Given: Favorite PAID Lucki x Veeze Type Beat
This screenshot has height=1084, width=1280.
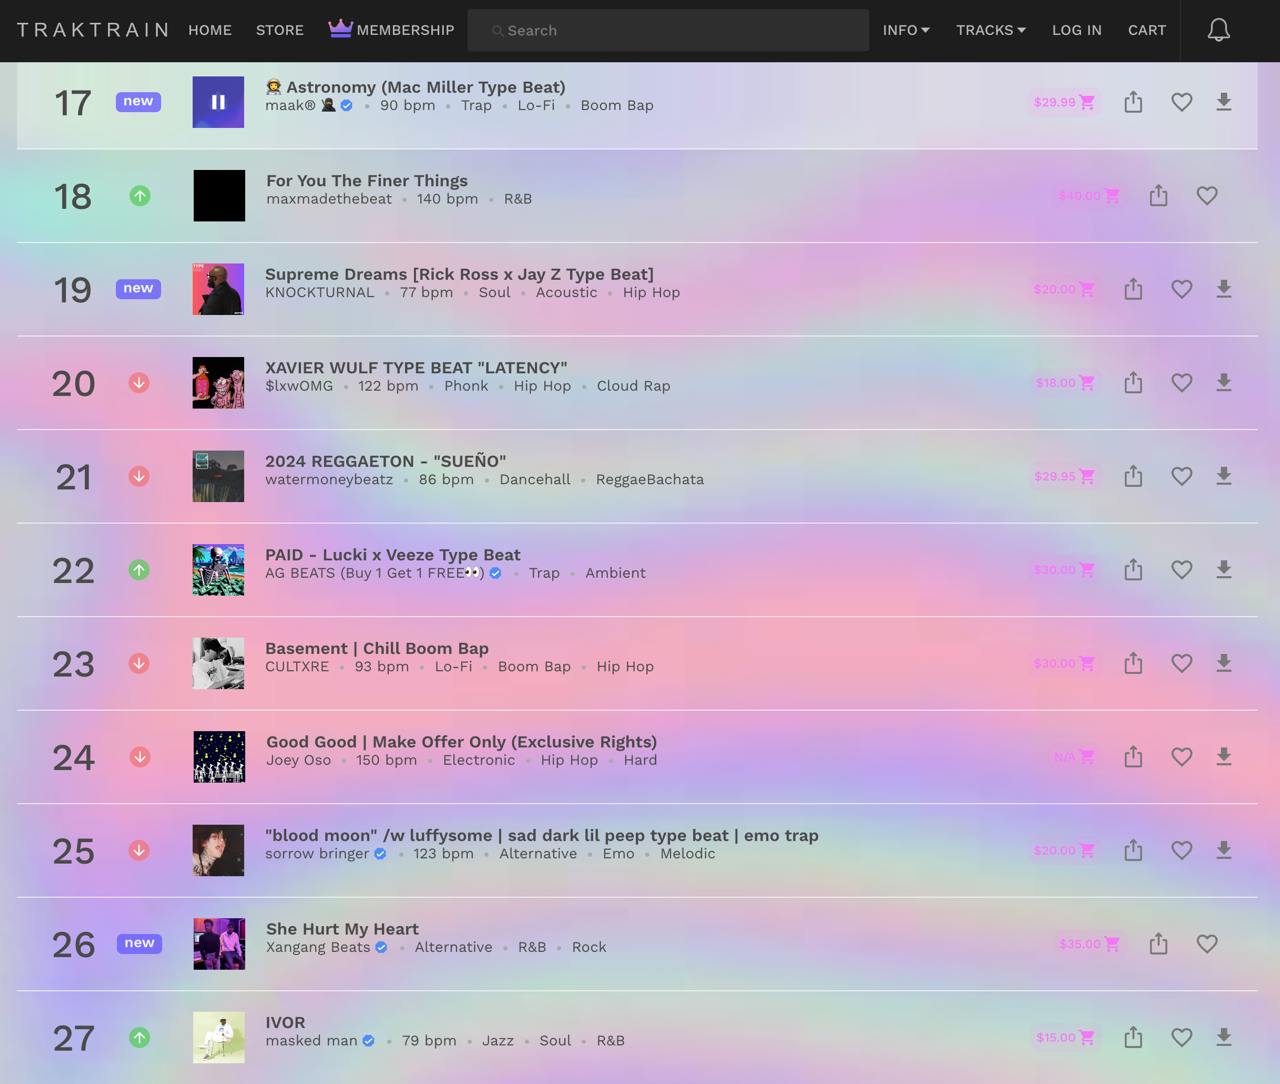Looking at the screenshot, I should tap(1181, 570).
